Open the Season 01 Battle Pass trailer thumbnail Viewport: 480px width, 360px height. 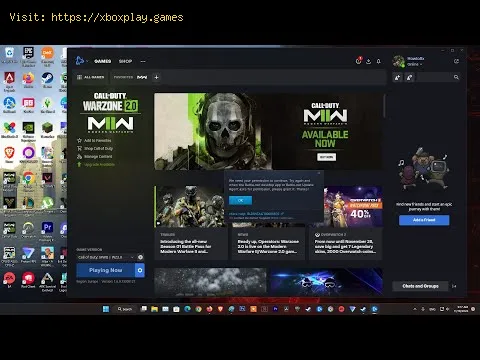(190, 207)
